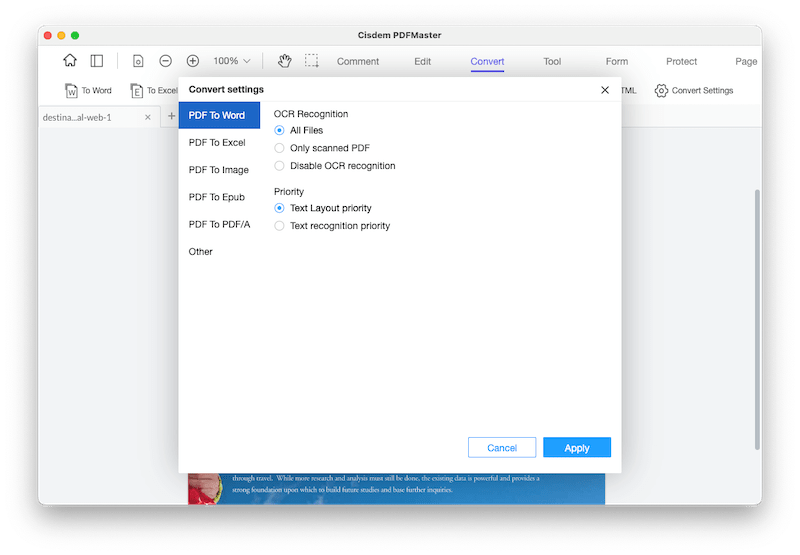Select PDF To Excel category
Viewport: 800px width, 555px height.
[219, 142]
